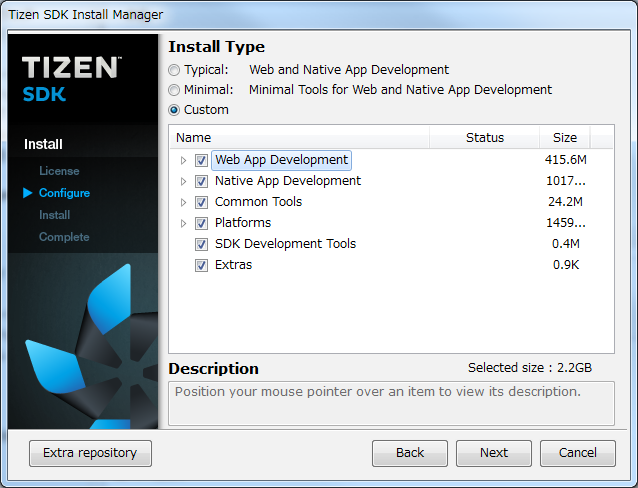Uncheck the Native App Development checkbox

(x=201, y=181)
